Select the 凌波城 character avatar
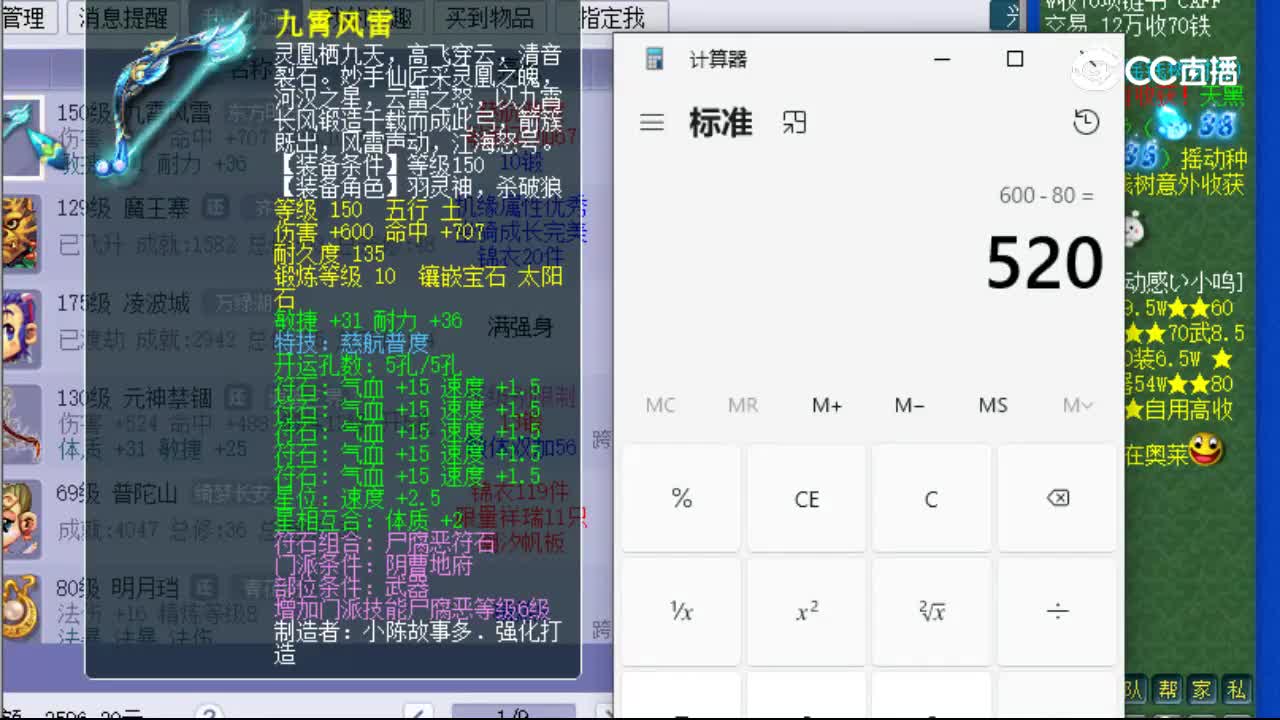1280x720 pixels. [19, 327]
